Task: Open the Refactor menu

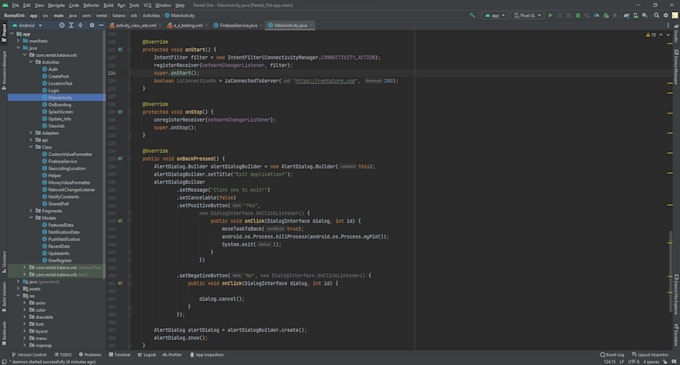Action: (x=91, y=5)
